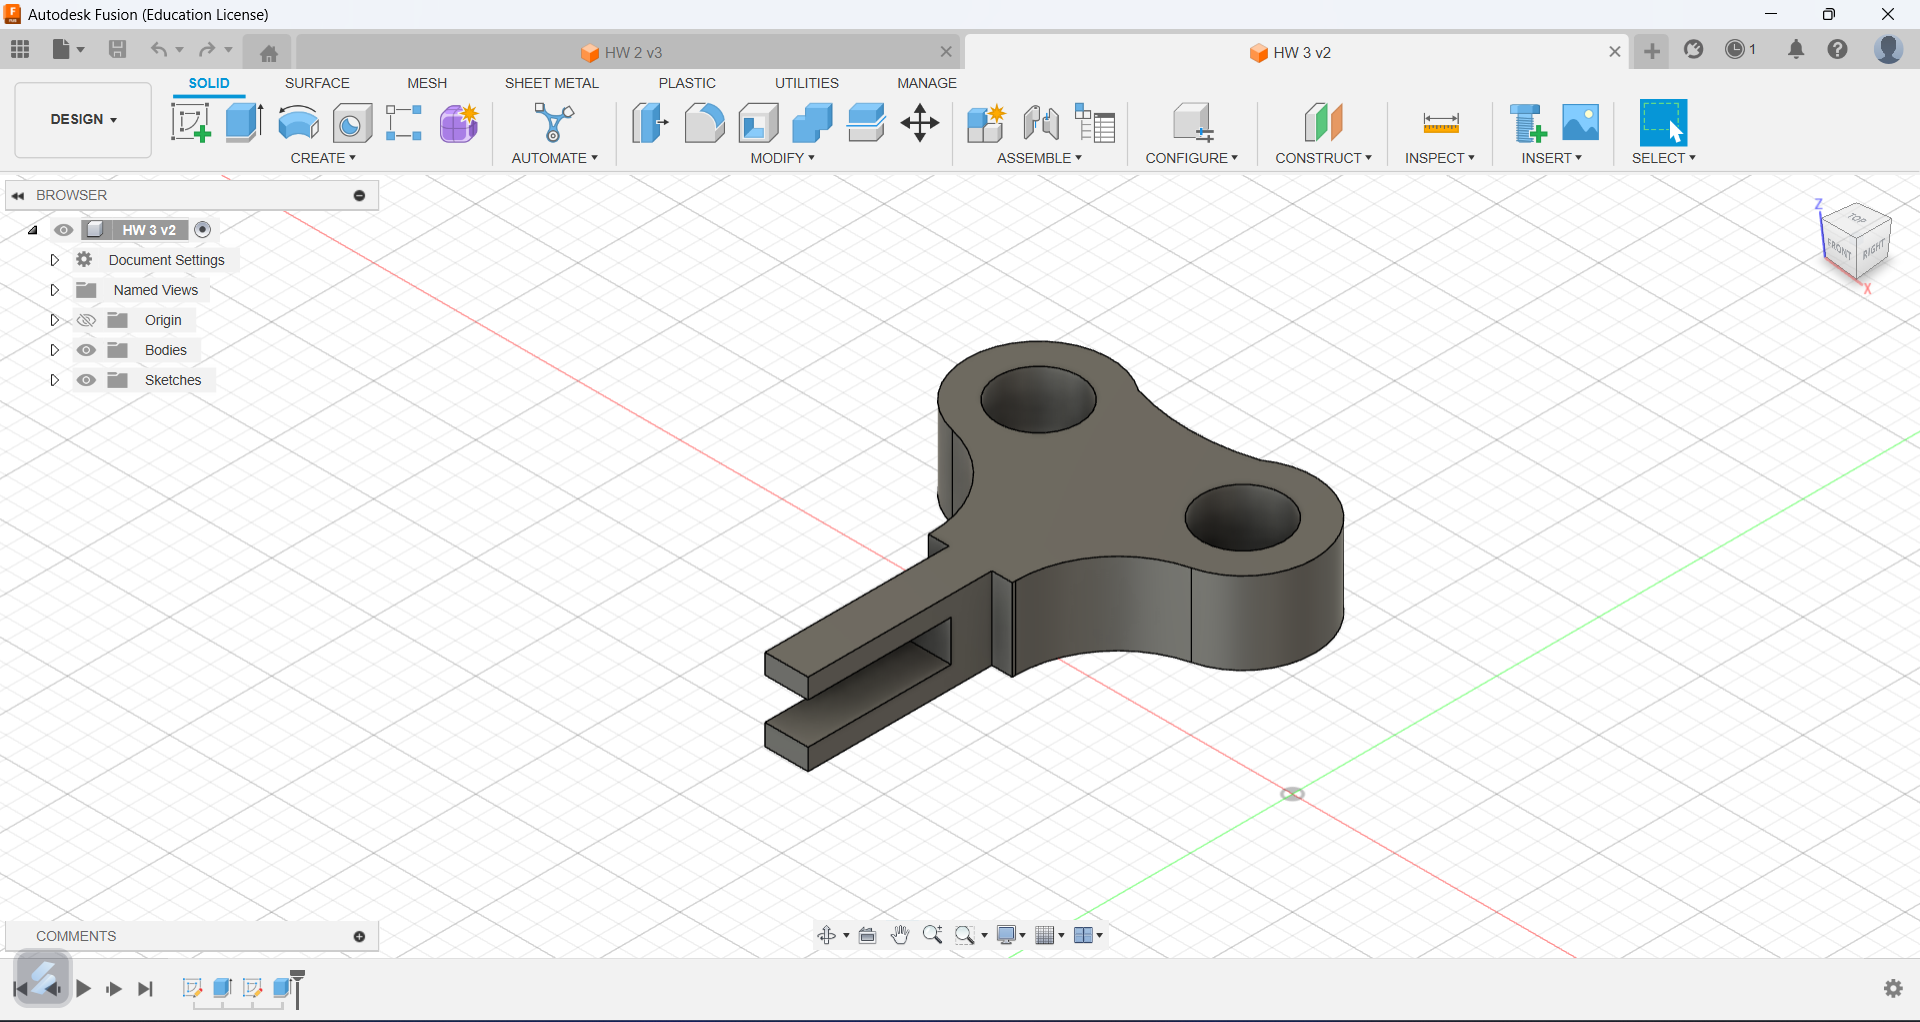Click the Home tab icon
The height and width of the screenshot is (1022, 1920).
point(269,53)
